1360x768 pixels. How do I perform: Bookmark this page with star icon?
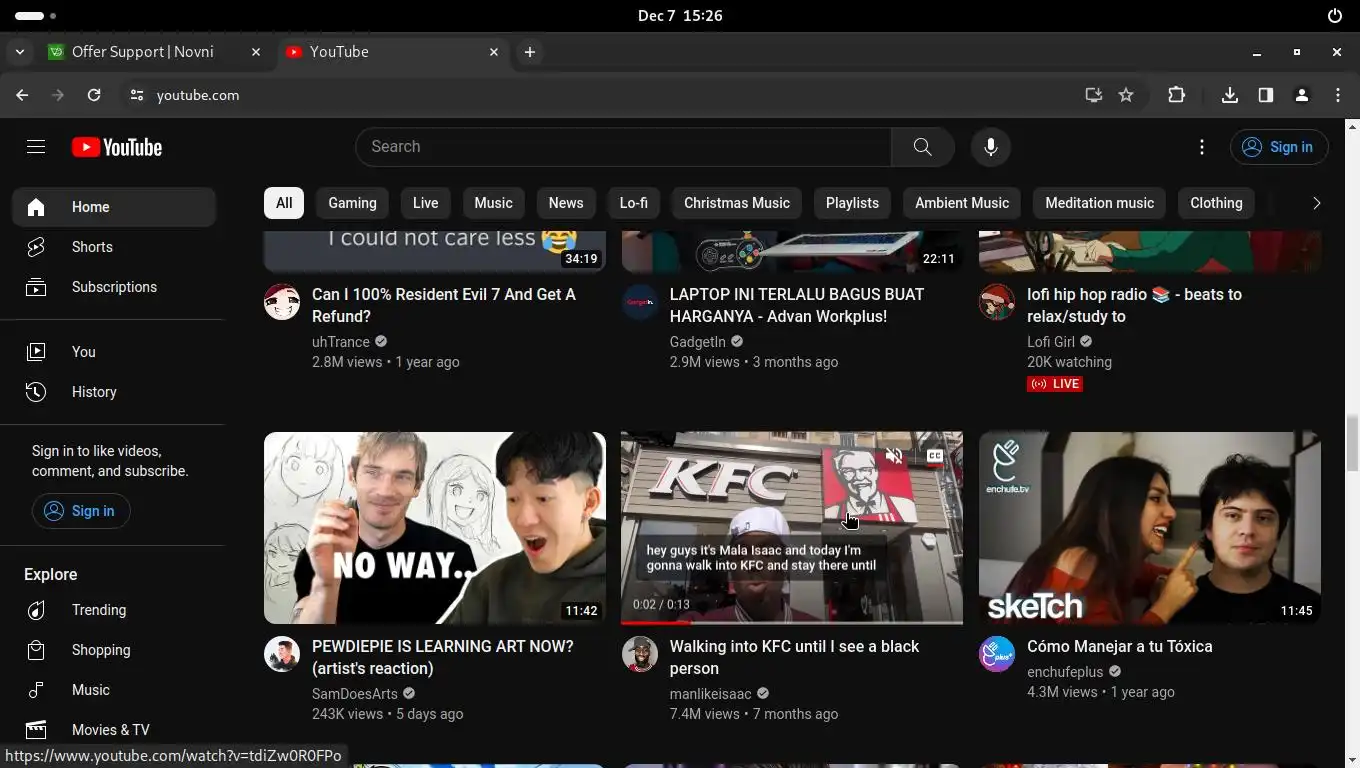tap(1126, 95)
